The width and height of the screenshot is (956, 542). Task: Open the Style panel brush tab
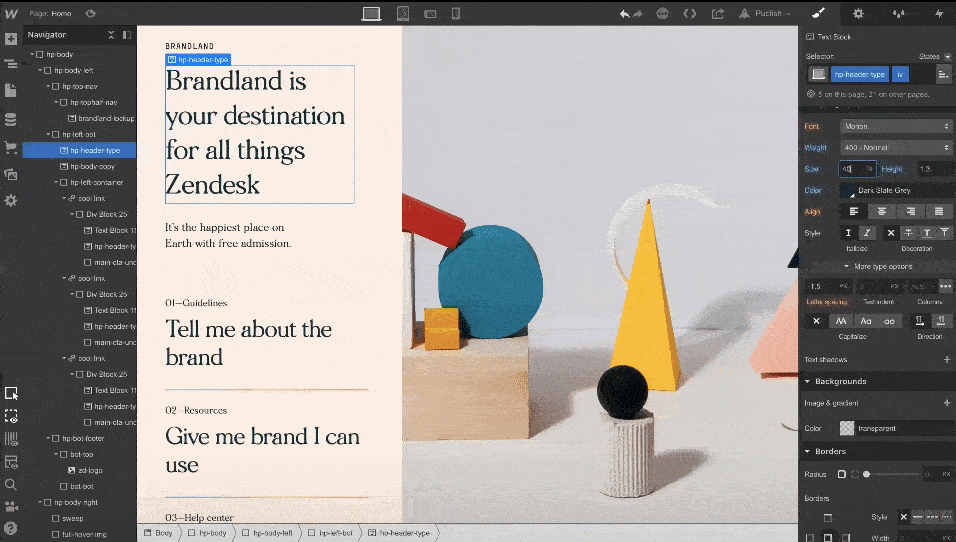coord(819,13)
